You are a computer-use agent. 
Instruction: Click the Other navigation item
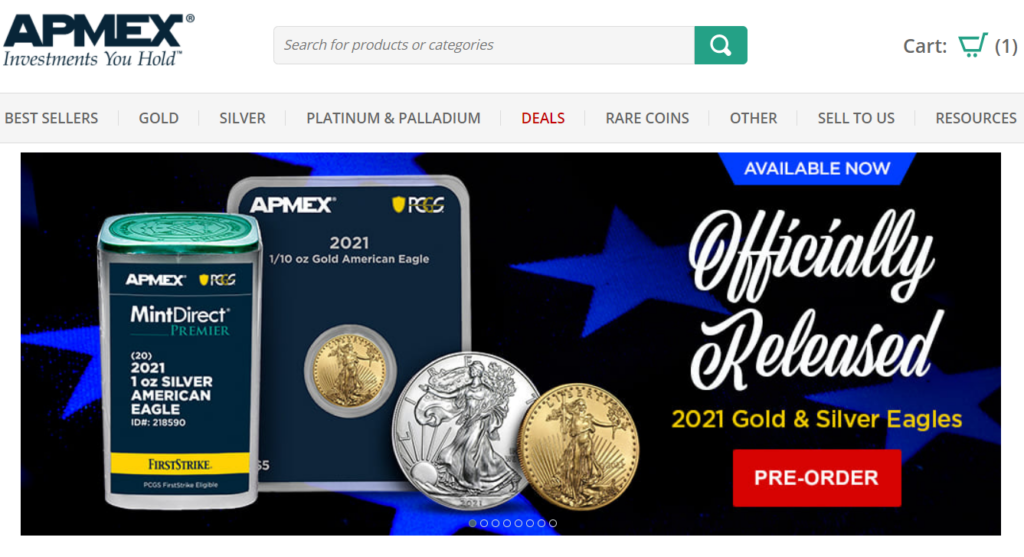(x=753, y=118)
